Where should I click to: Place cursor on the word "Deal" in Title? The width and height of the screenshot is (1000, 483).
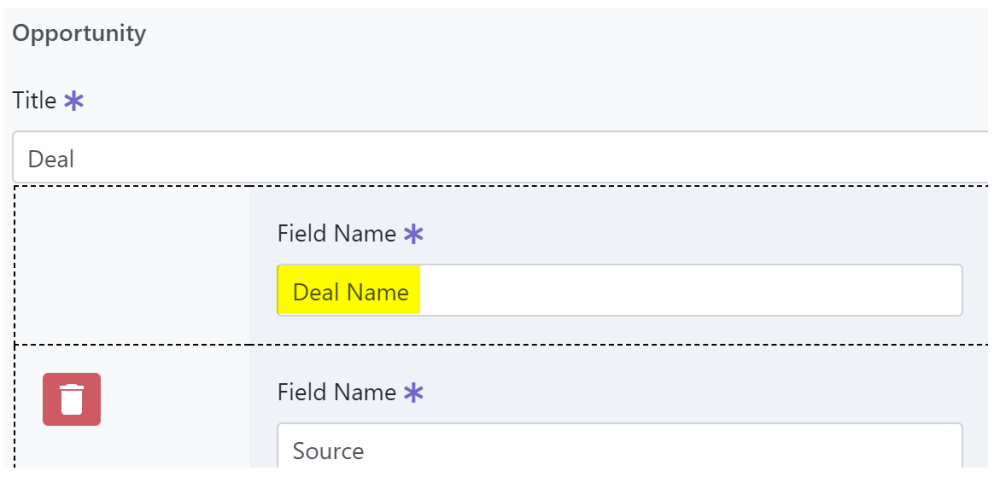tap(51, 159)
